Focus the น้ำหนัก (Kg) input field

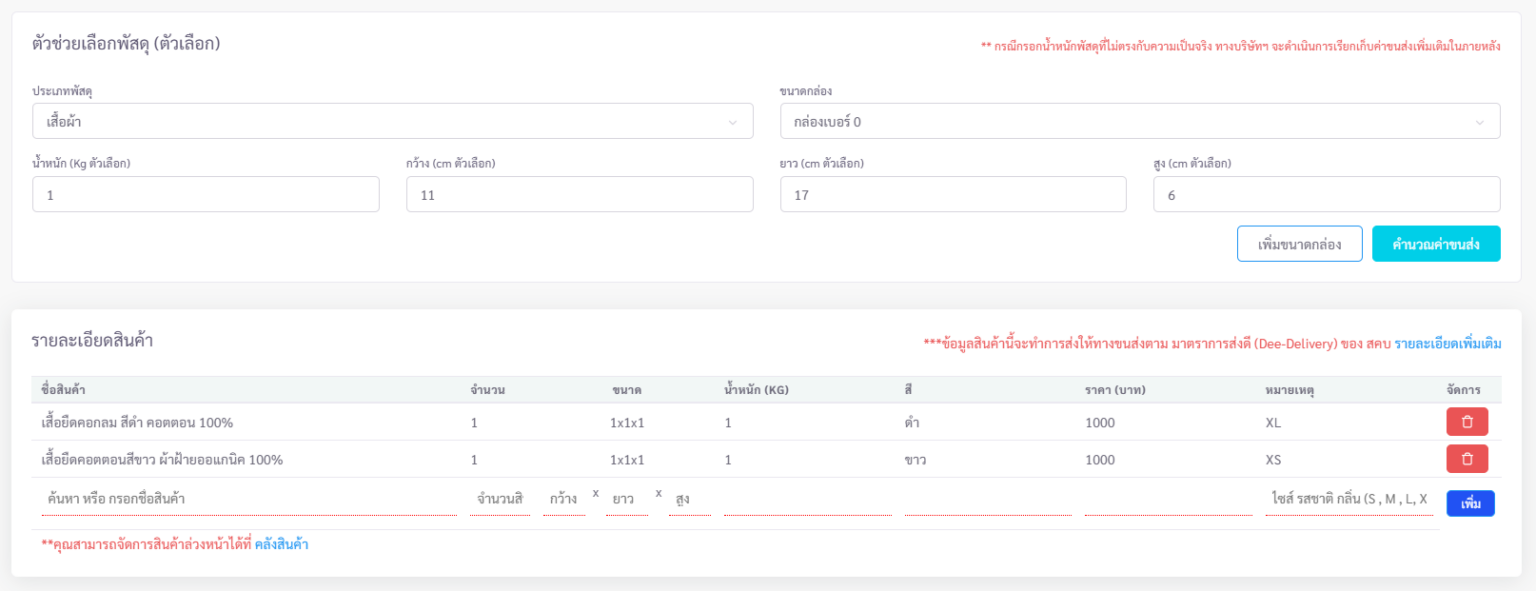click(x=205, y=195)
